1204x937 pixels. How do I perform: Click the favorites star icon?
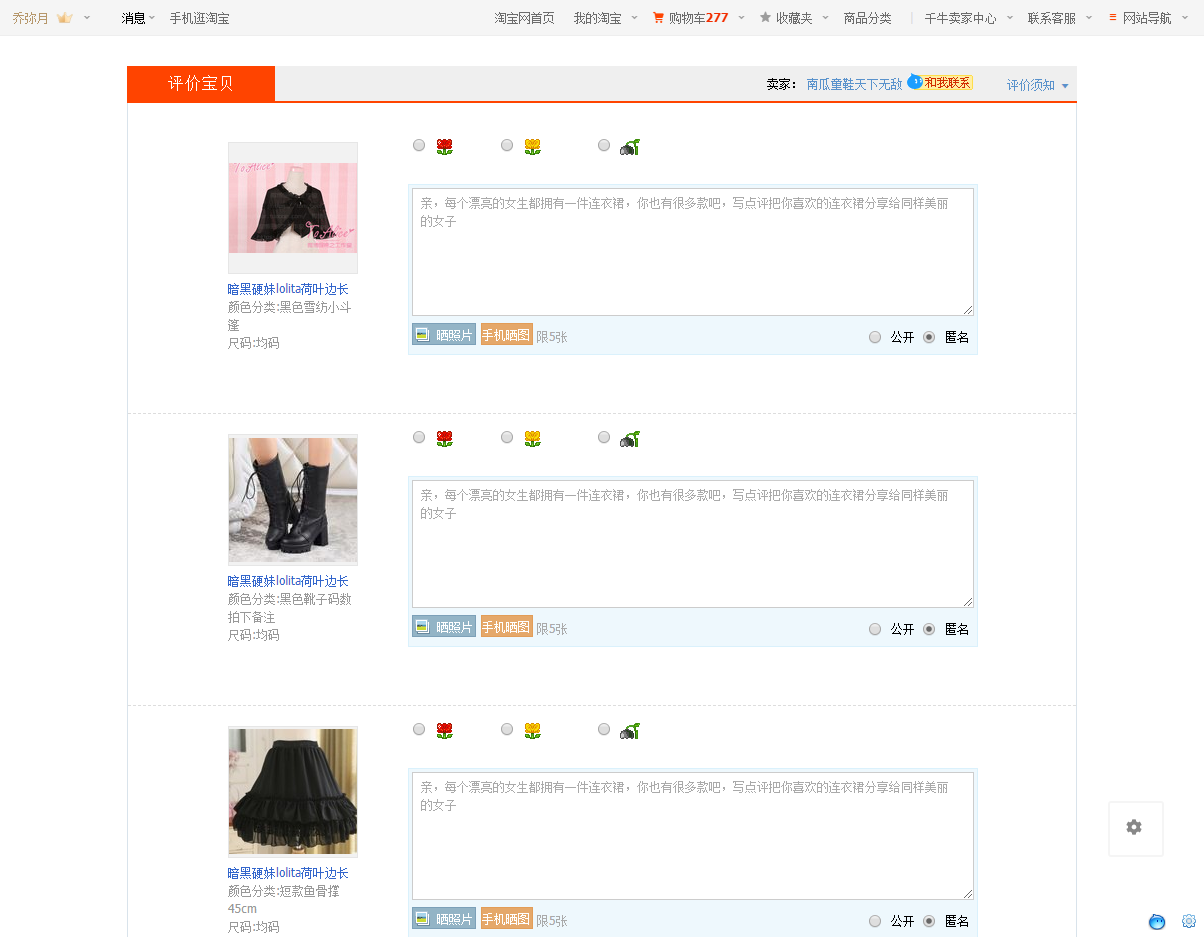pyautogui.click(x=765, y=17)
